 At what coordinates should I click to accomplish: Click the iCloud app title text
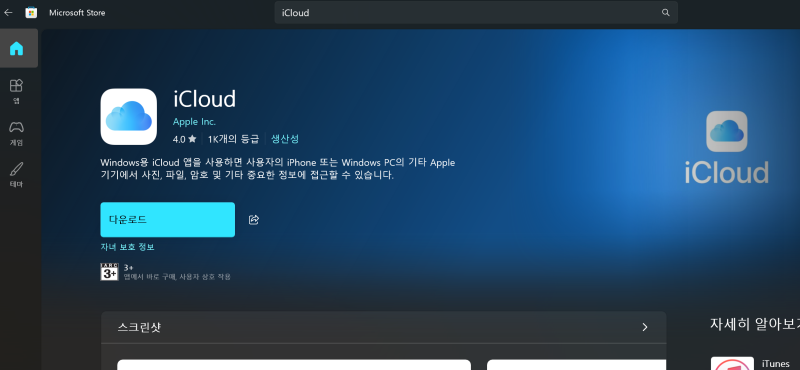point(205,98)
